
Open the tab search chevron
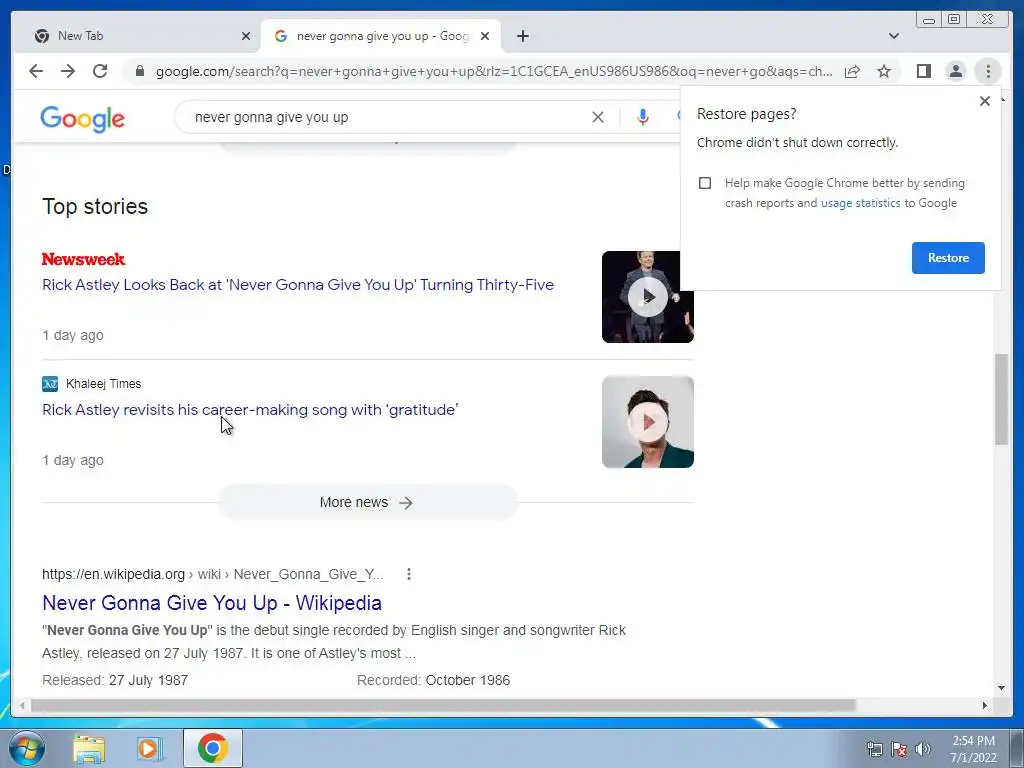coord(894,36)
